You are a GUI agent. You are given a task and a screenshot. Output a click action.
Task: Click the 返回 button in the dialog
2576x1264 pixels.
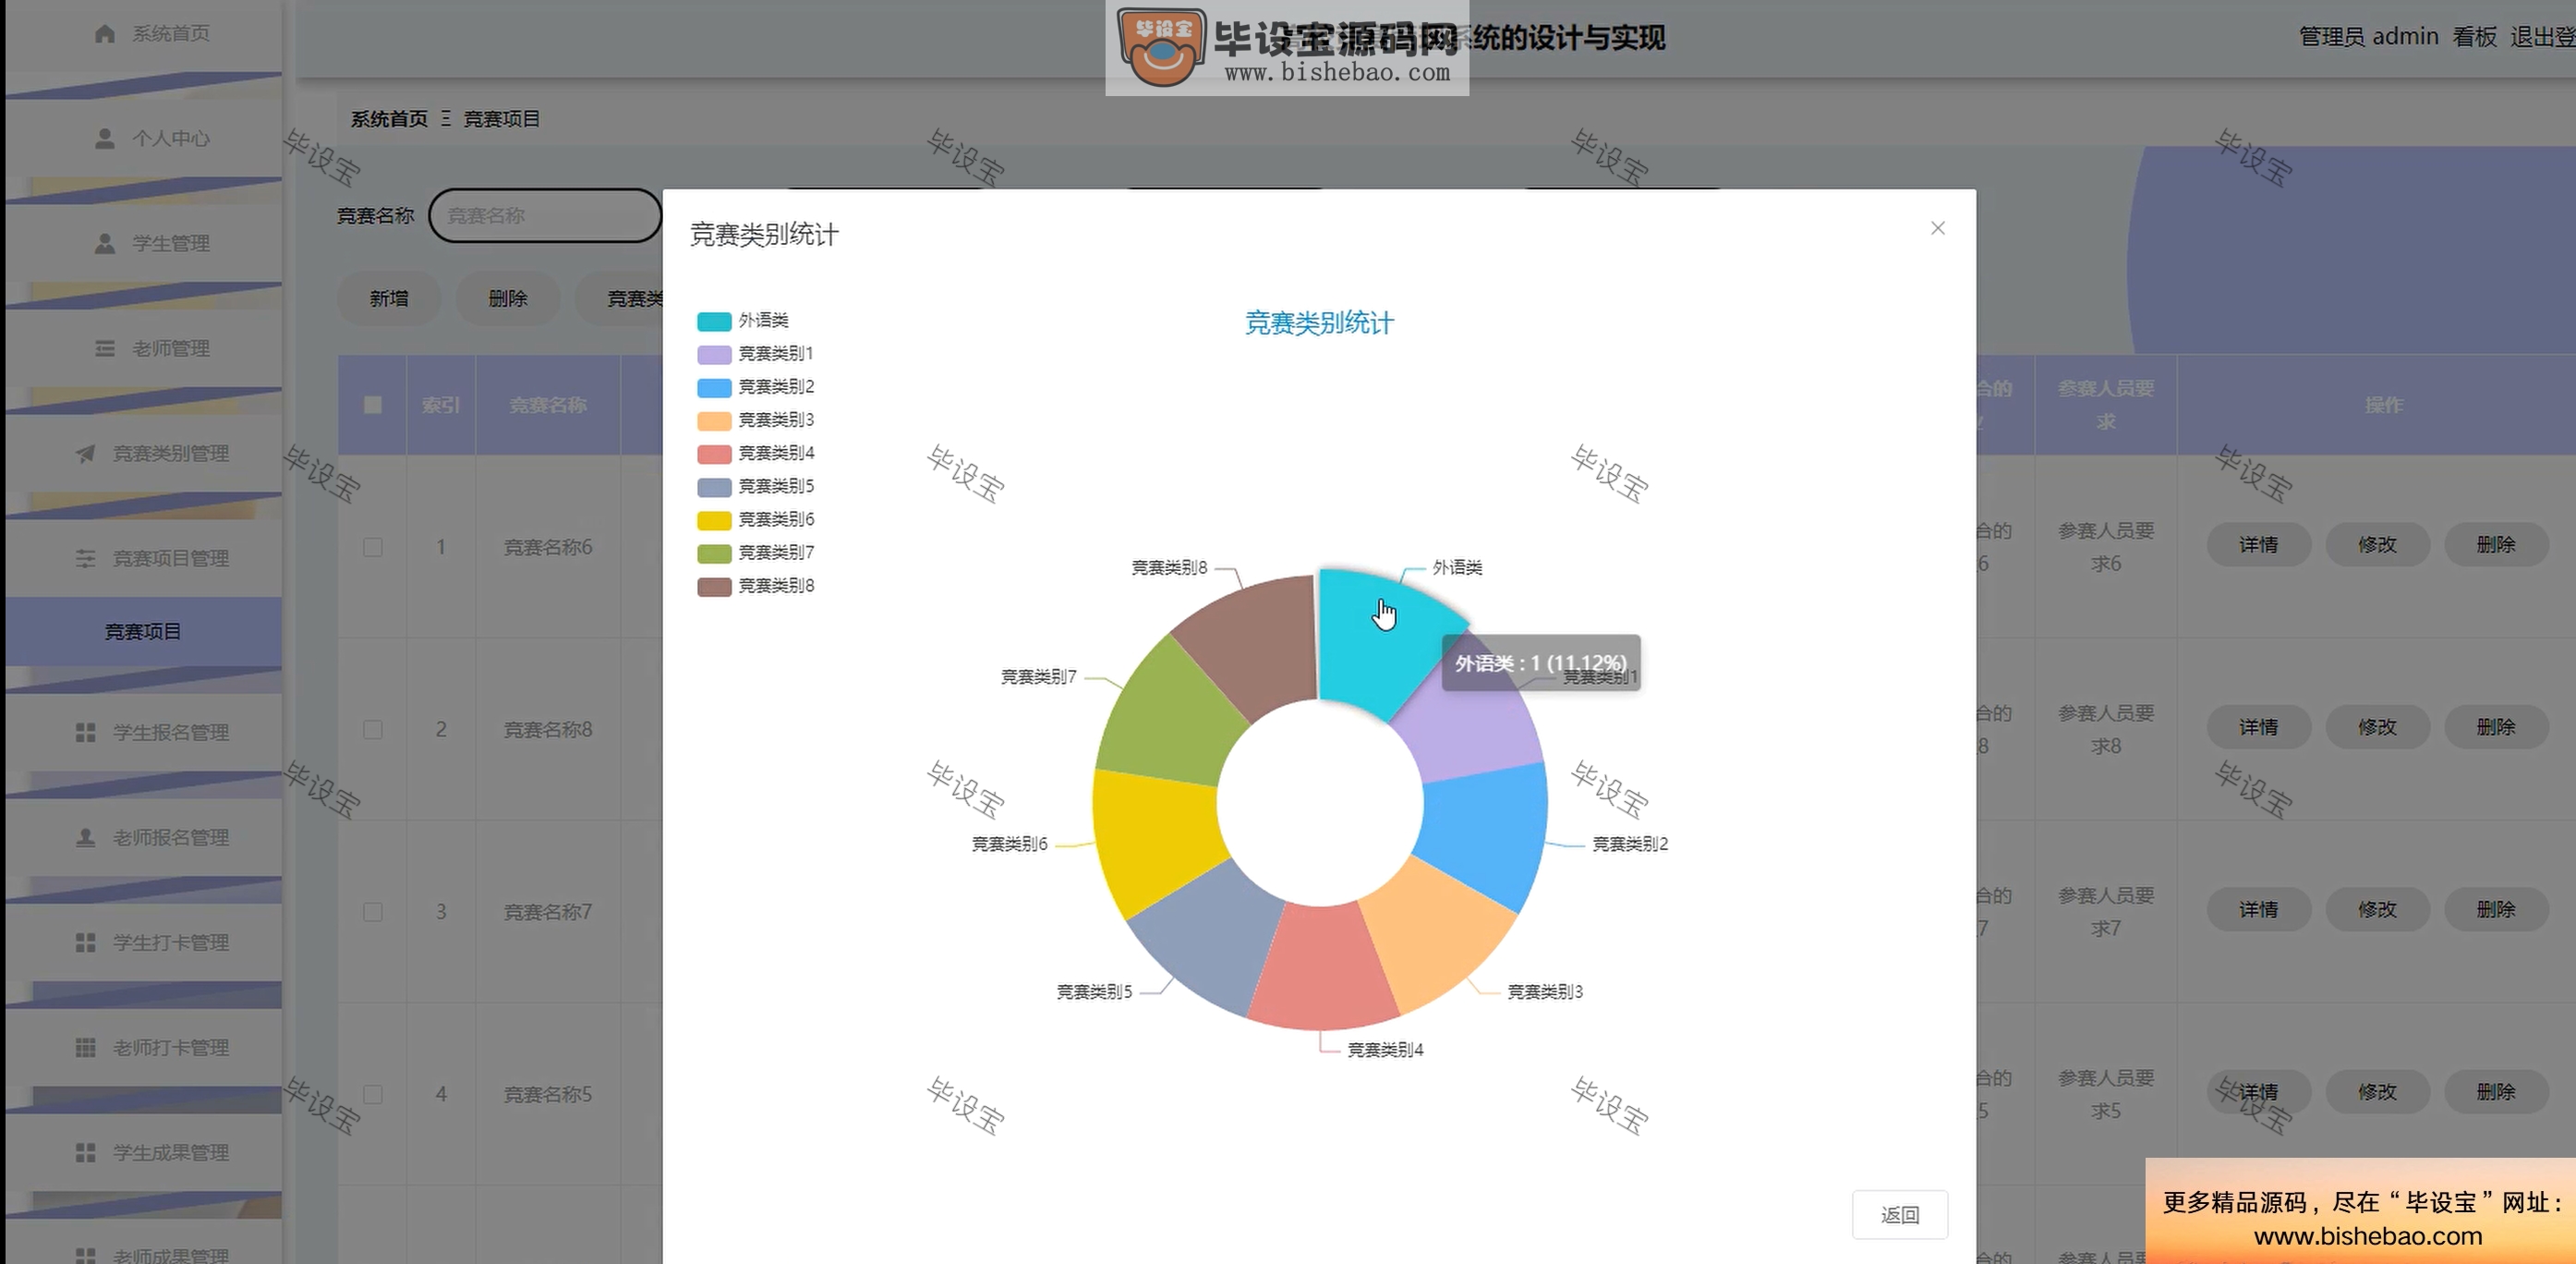point(1900,1215)
